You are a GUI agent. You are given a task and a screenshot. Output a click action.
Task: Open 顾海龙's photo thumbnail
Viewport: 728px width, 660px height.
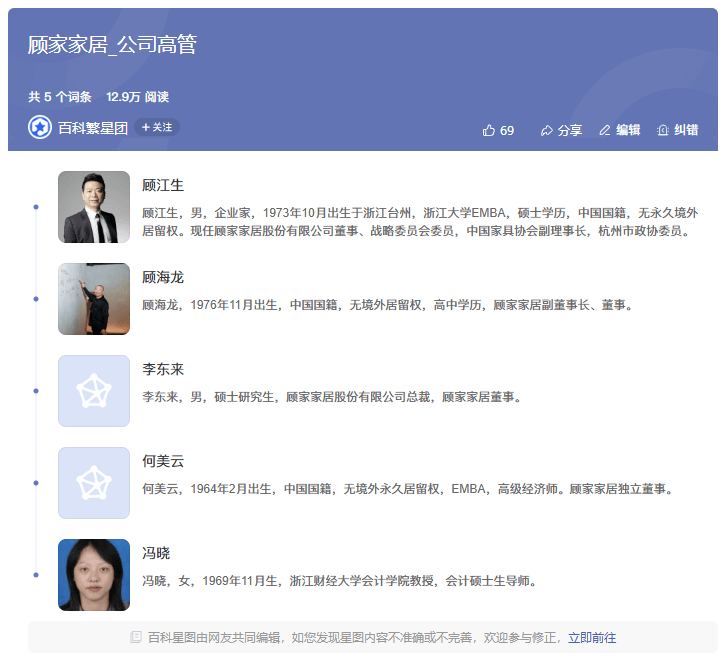point(94,299)
